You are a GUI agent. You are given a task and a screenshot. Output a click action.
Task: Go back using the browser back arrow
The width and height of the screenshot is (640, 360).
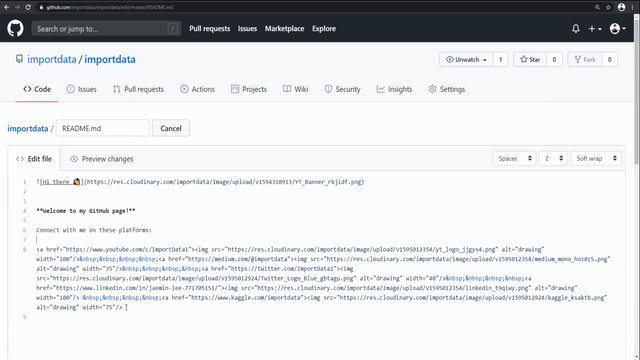[x=7, y=7]
